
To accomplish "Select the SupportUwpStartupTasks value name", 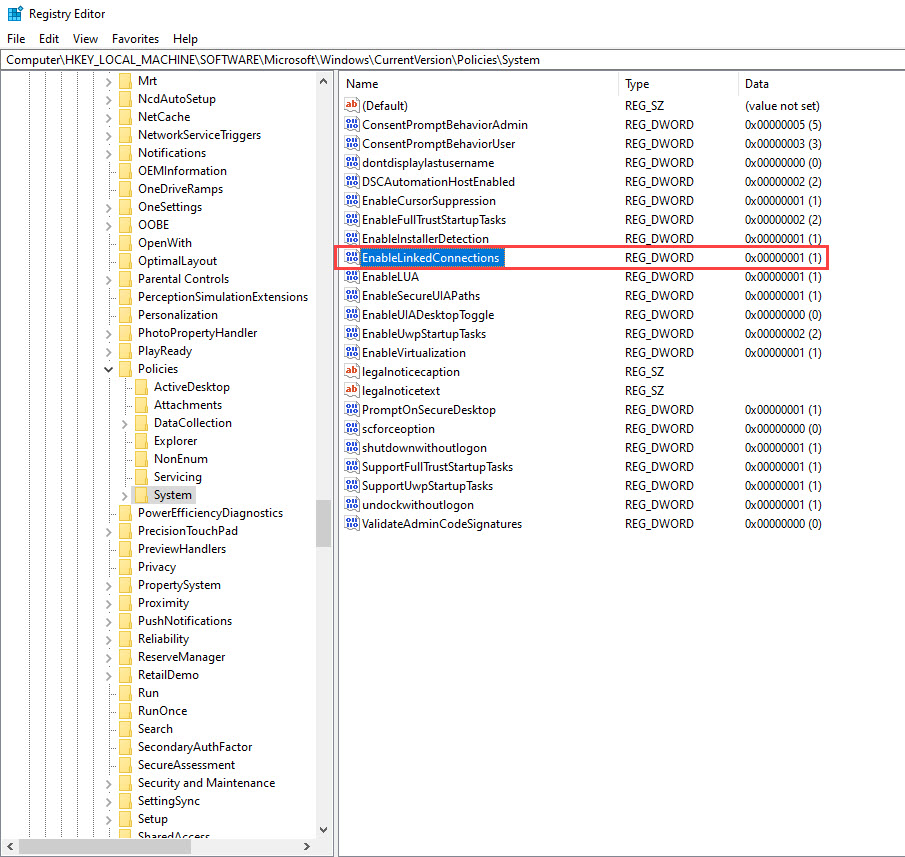I will [427, 486].
